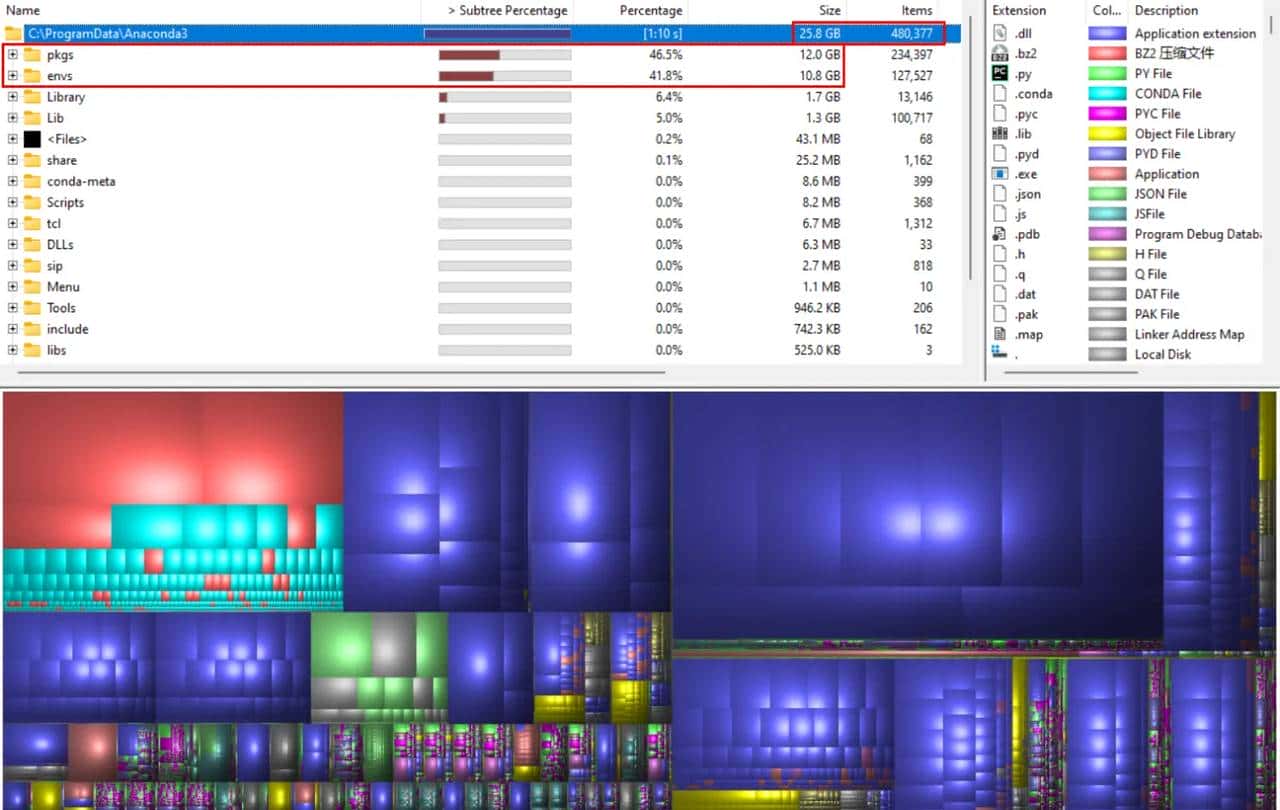Click the .dll Application extension icon
The width and height of the screenshot is (1280, 810).
(x=1001, y=33)
